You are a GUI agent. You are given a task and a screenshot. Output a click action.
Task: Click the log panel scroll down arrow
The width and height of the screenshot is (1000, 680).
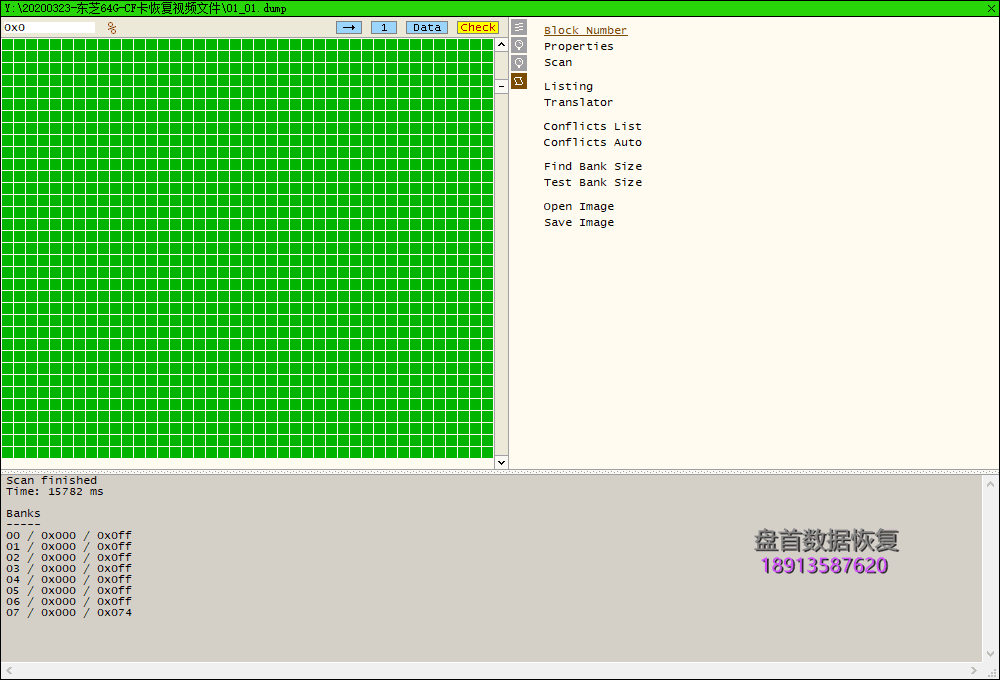pos(990,654)
